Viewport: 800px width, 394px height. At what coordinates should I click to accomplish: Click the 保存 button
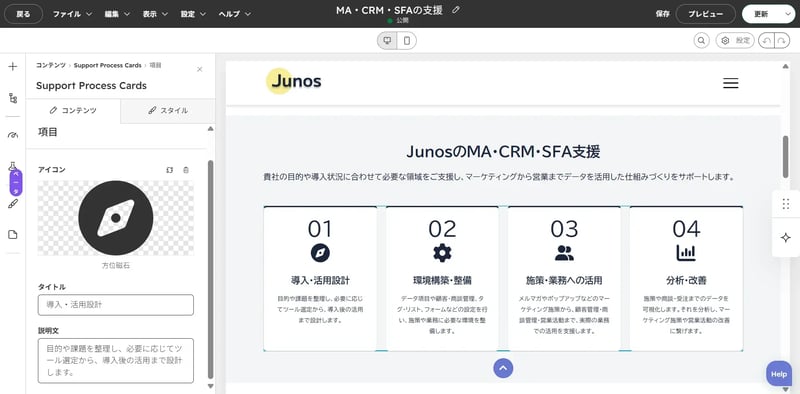click(x=662, y=14)
